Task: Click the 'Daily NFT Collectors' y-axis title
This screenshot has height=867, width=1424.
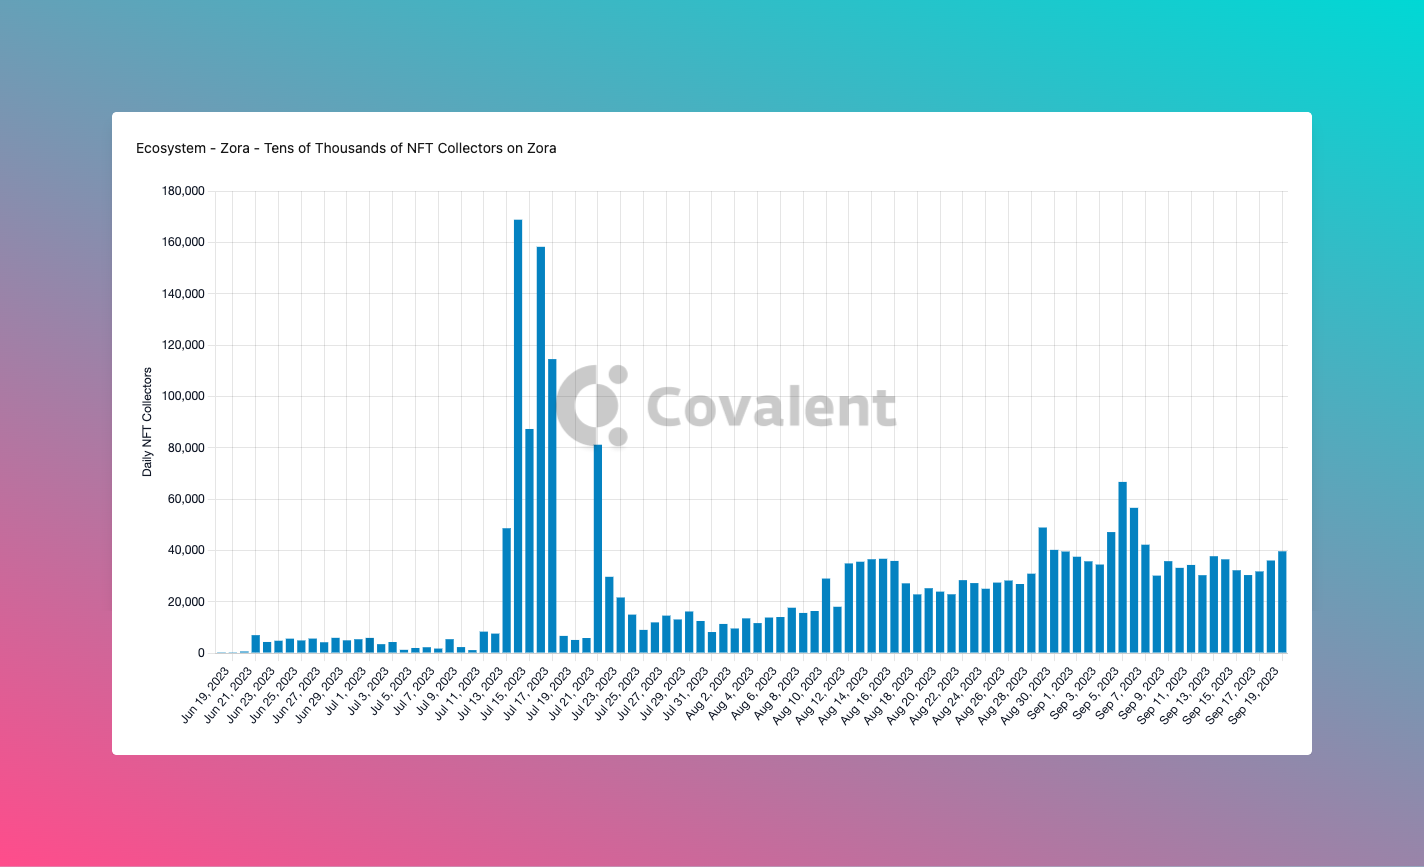Action: click(x=147, y=422)
